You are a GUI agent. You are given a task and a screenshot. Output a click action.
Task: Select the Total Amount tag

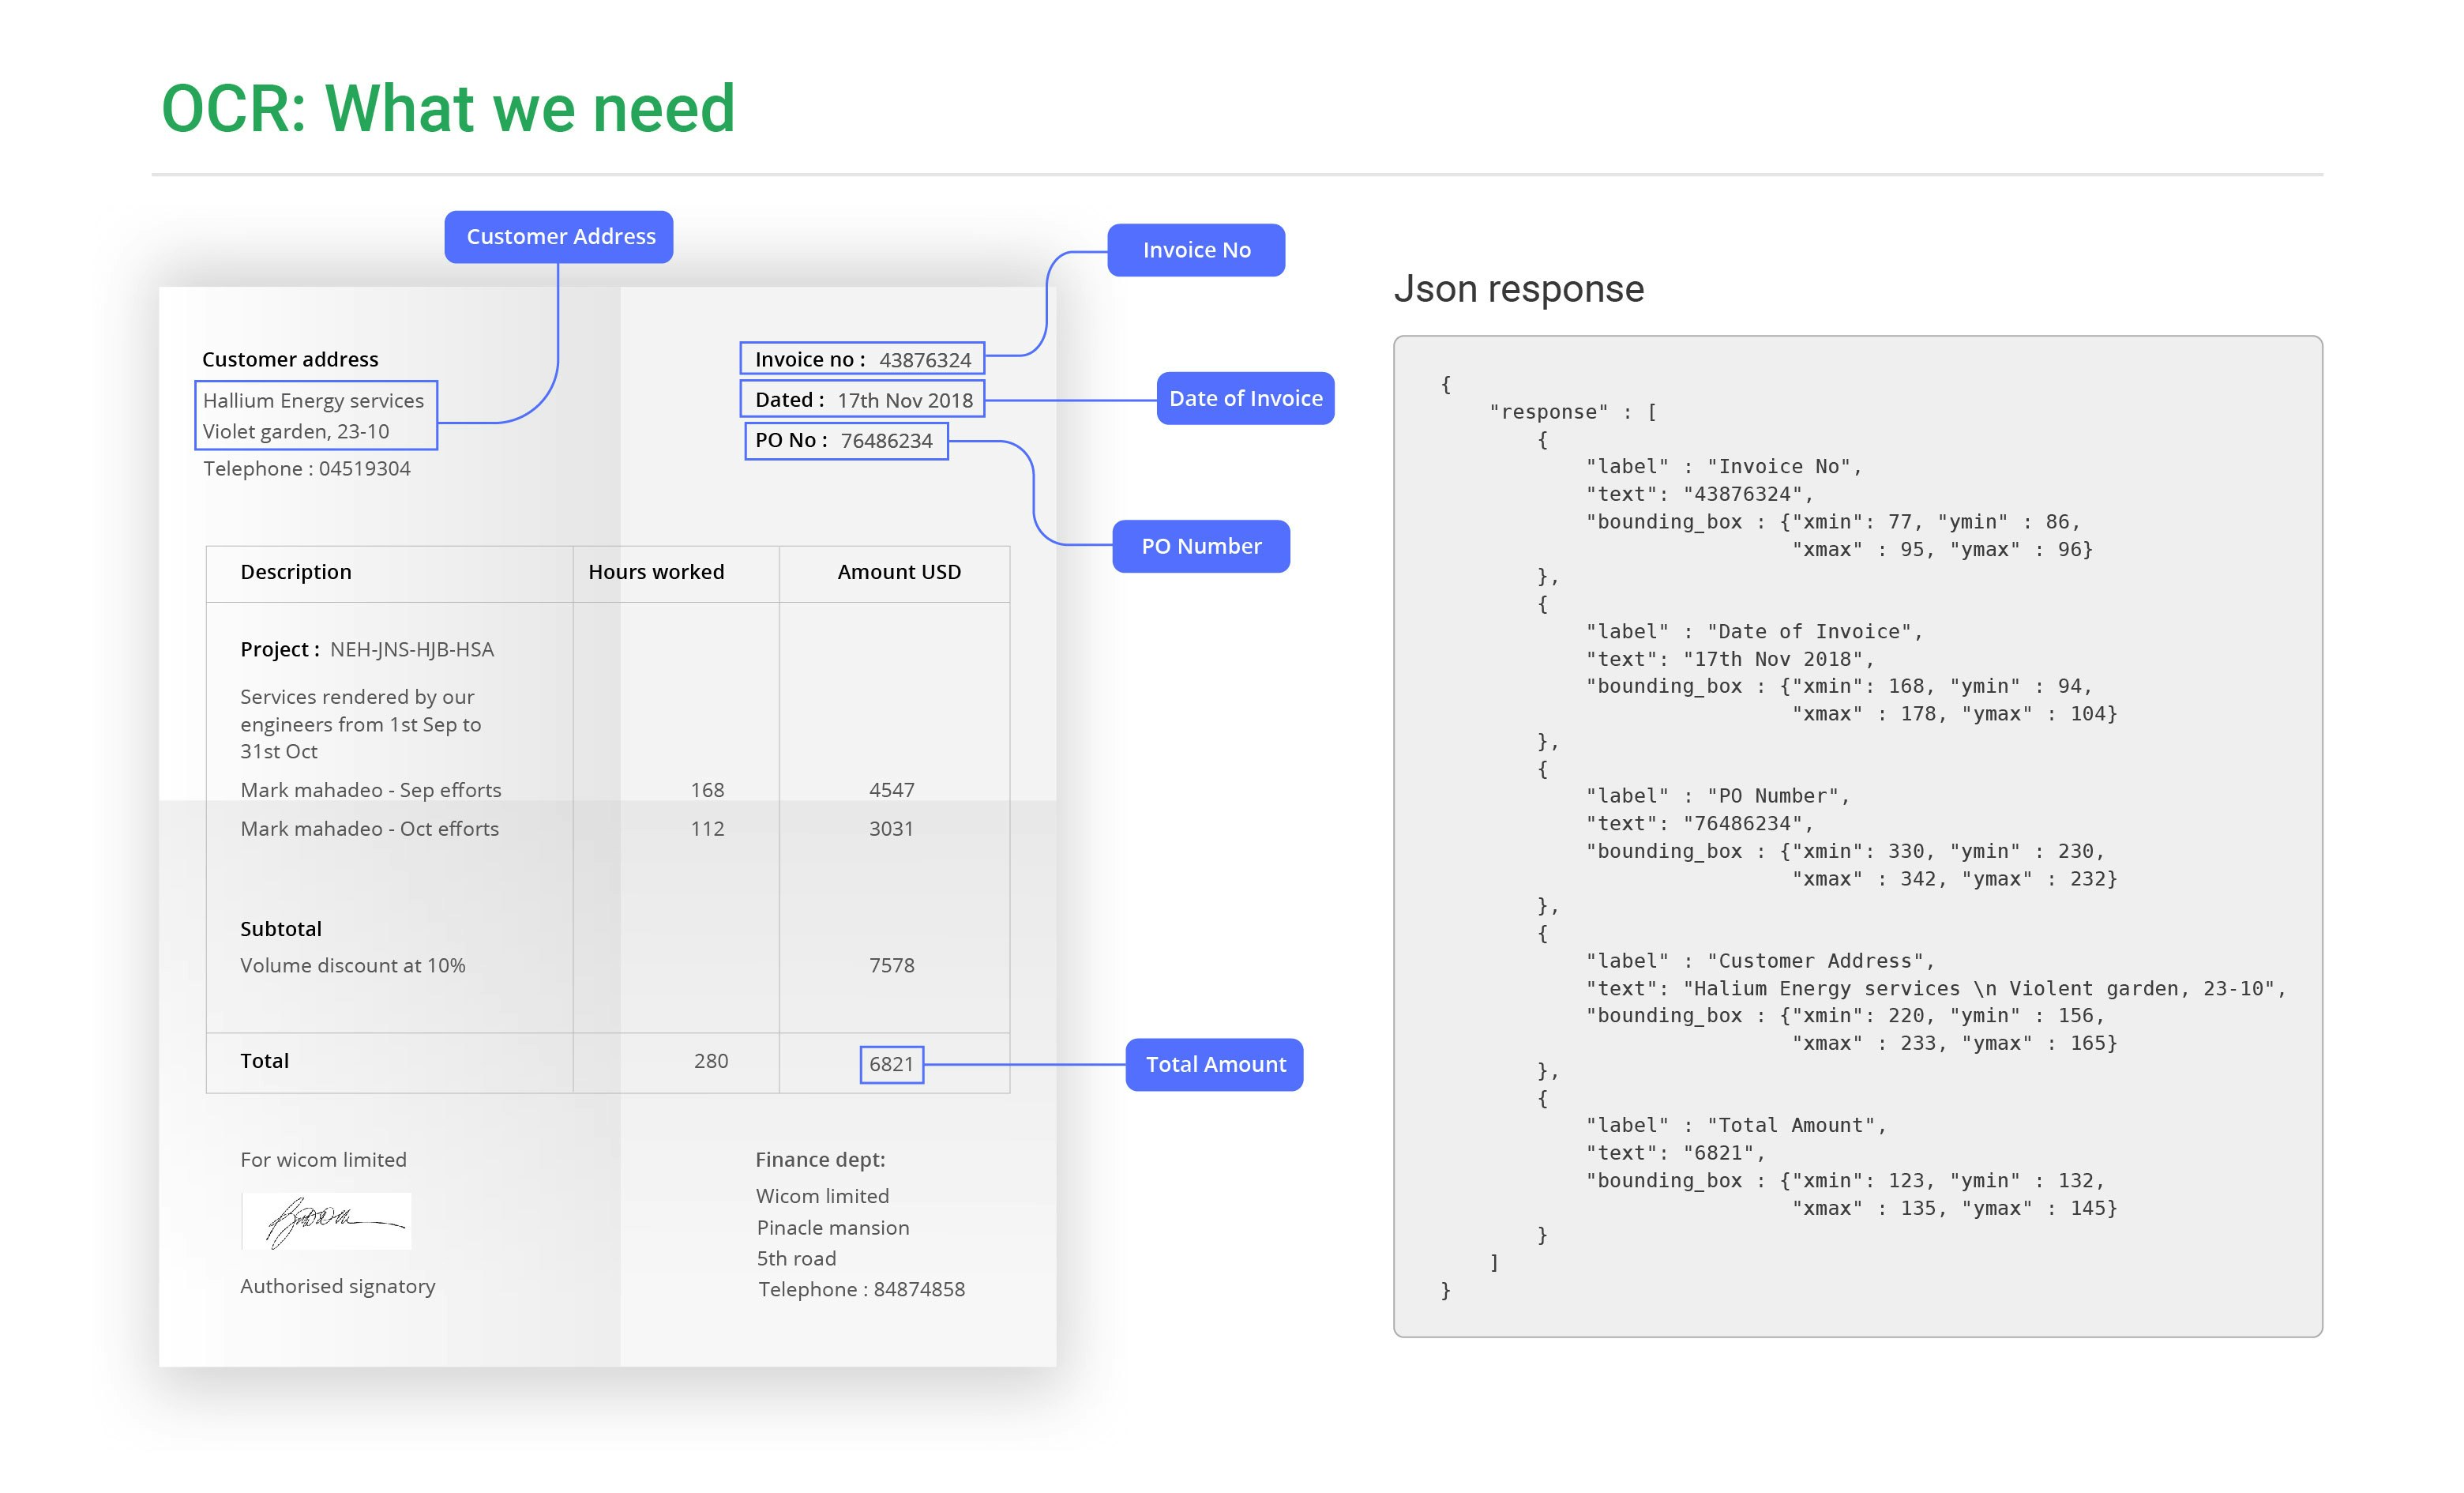coord(1215,1064)
